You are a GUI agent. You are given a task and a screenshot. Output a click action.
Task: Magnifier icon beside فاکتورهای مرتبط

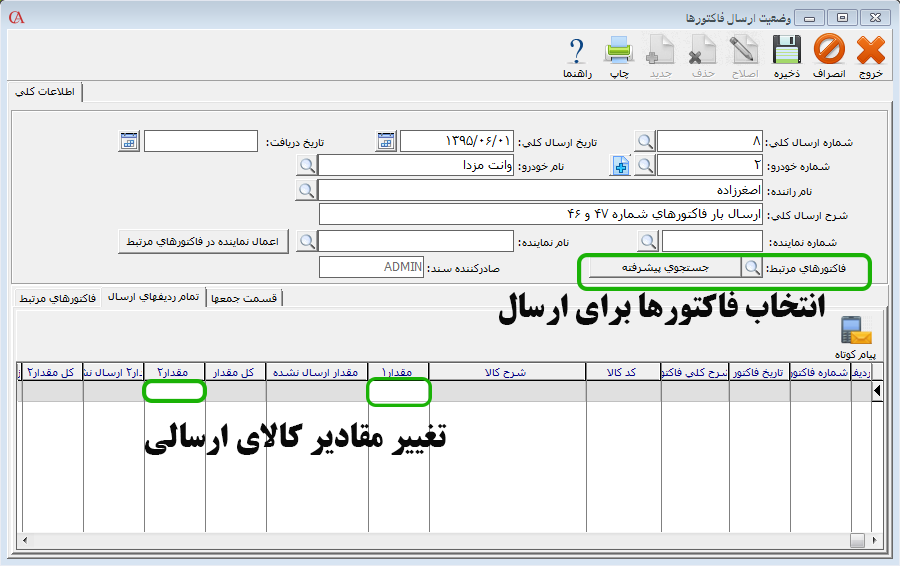(751, 267)
